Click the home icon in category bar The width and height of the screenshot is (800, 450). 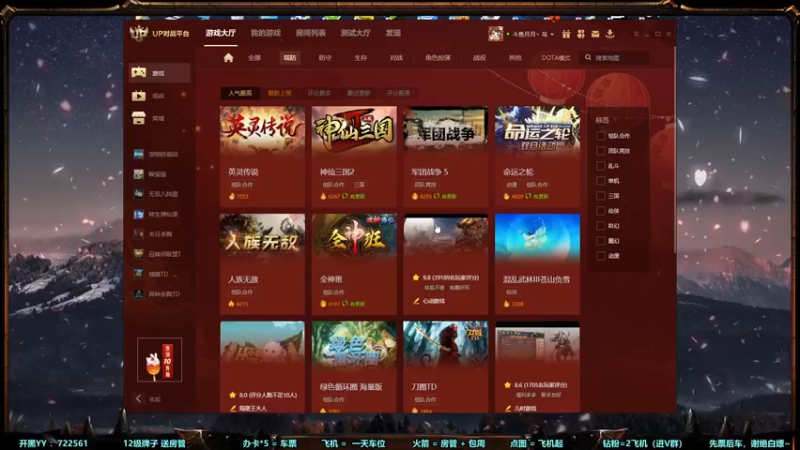[x=228, y=58]
